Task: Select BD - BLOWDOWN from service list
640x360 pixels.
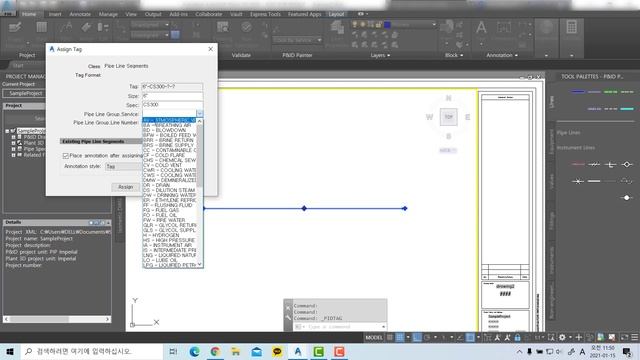Action: [169, 130]
